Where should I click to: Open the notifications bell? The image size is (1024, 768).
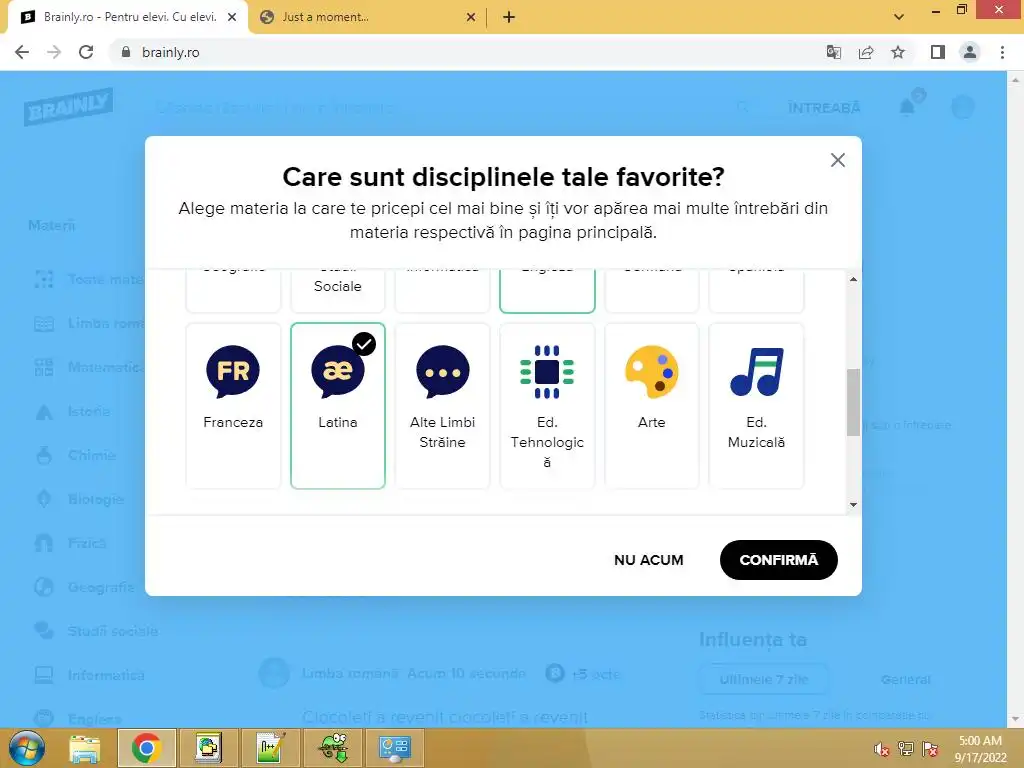tap(908, 106)
